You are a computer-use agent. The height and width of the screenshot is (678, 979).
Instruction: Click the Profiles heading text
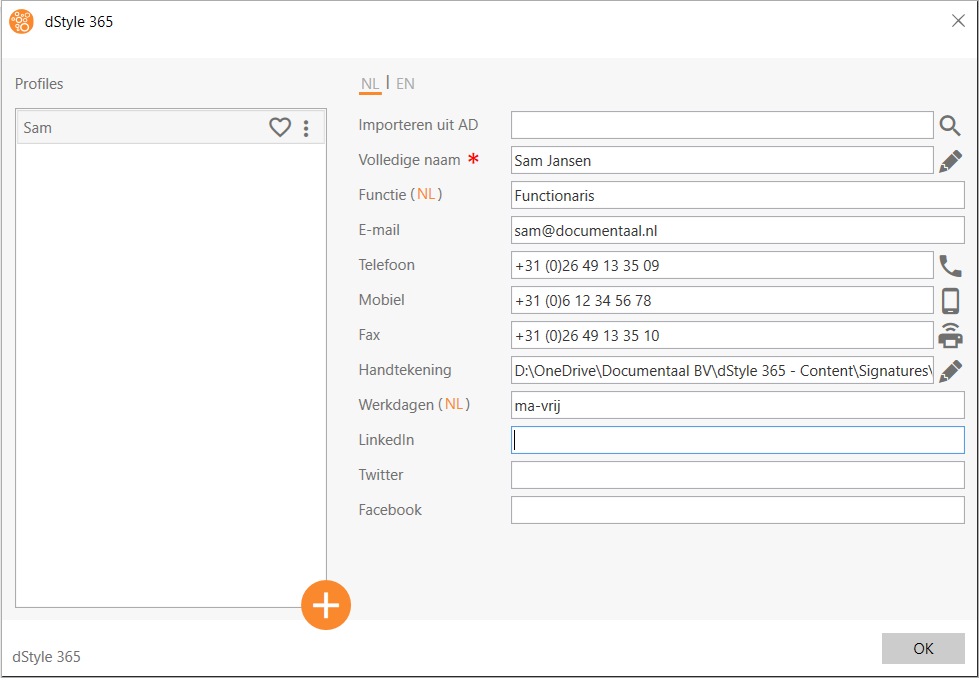click(39, 84)
